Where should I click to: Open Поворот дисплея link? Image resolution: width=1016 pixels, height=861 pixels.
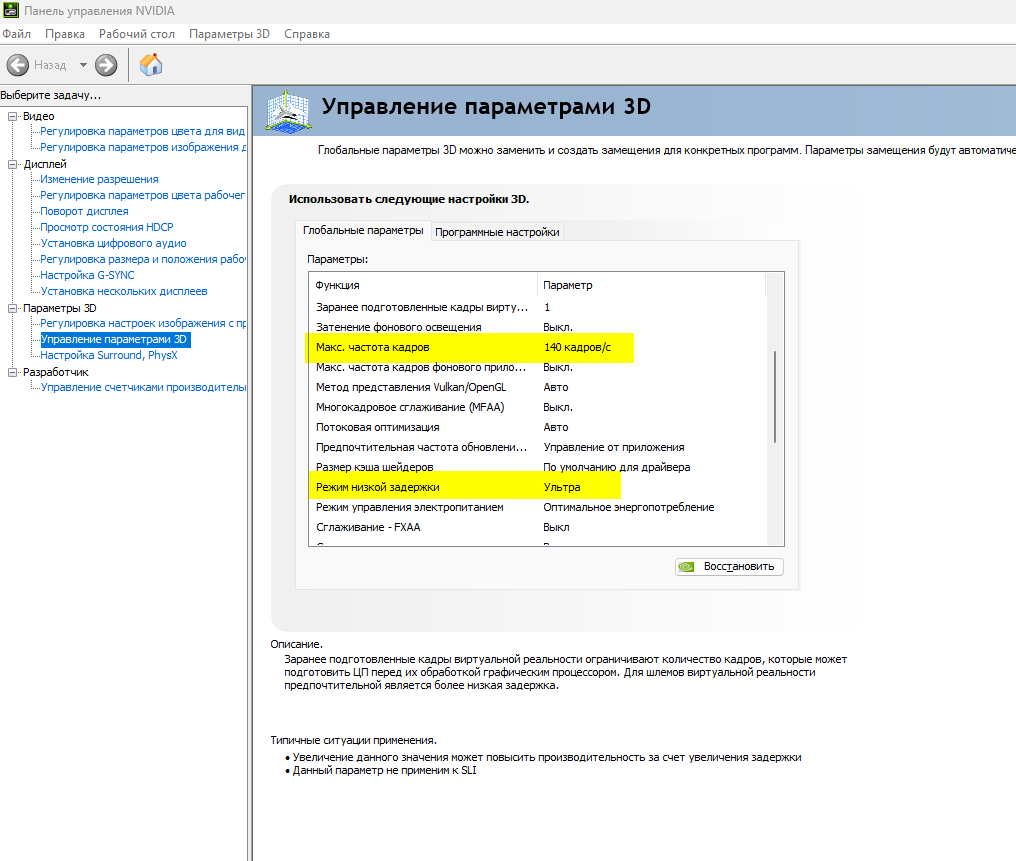coord(84,211)
